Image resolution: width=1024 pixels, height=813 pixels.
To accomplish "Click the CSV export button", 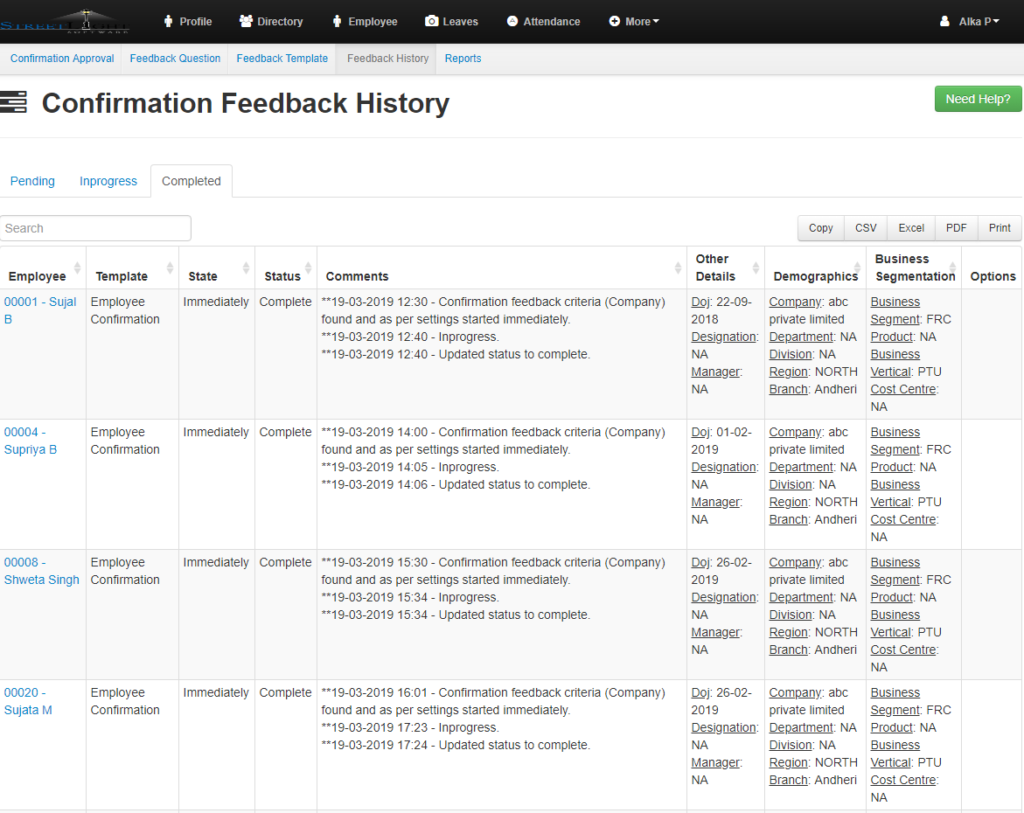I will 866,228.
